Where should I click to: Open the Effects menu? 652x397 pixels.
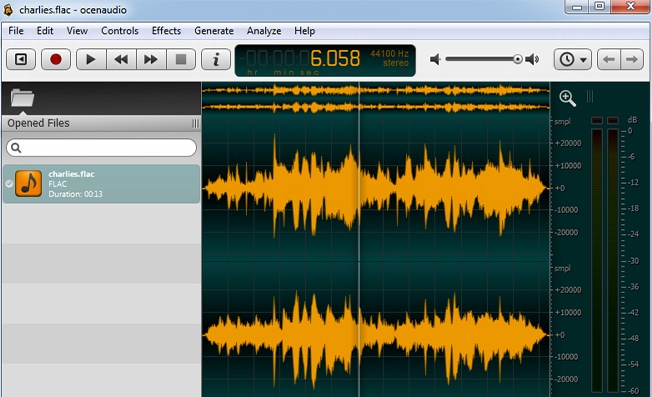click(x=166, y=31)
